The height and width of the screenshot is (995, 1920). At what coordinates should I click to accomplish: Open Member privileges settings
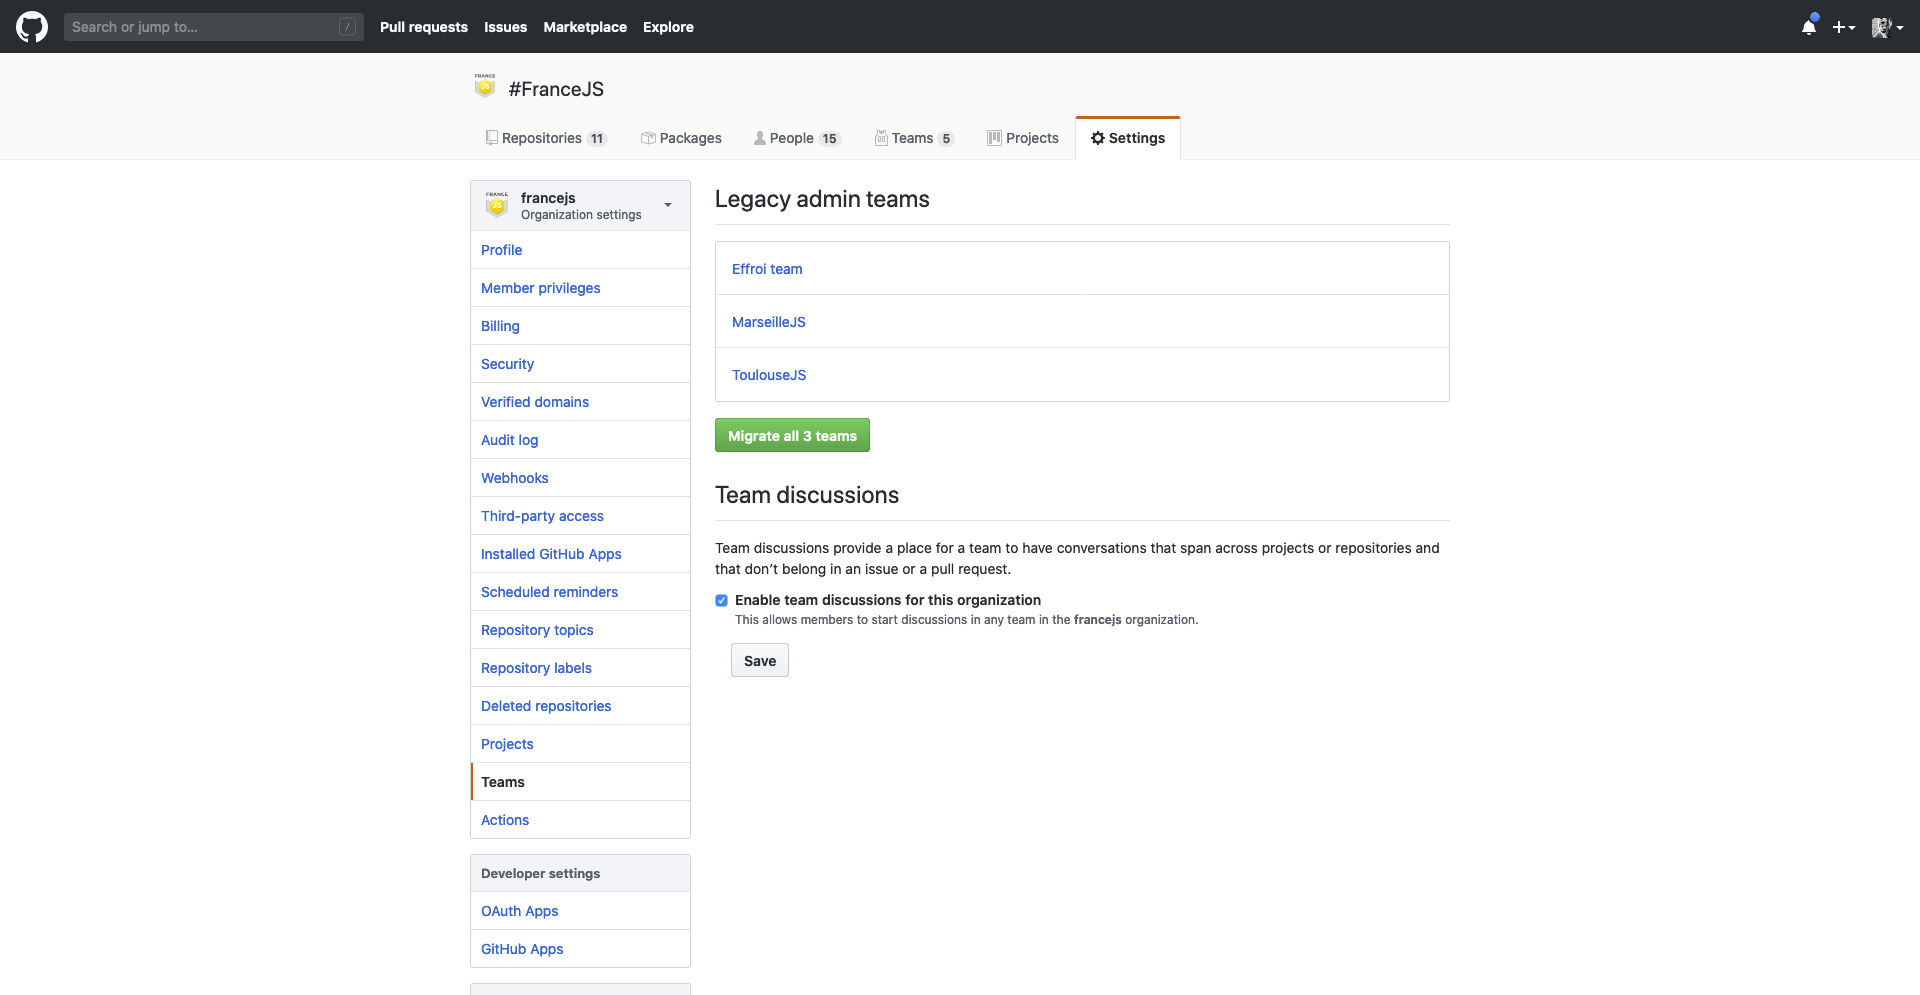[x=580, y=288]
